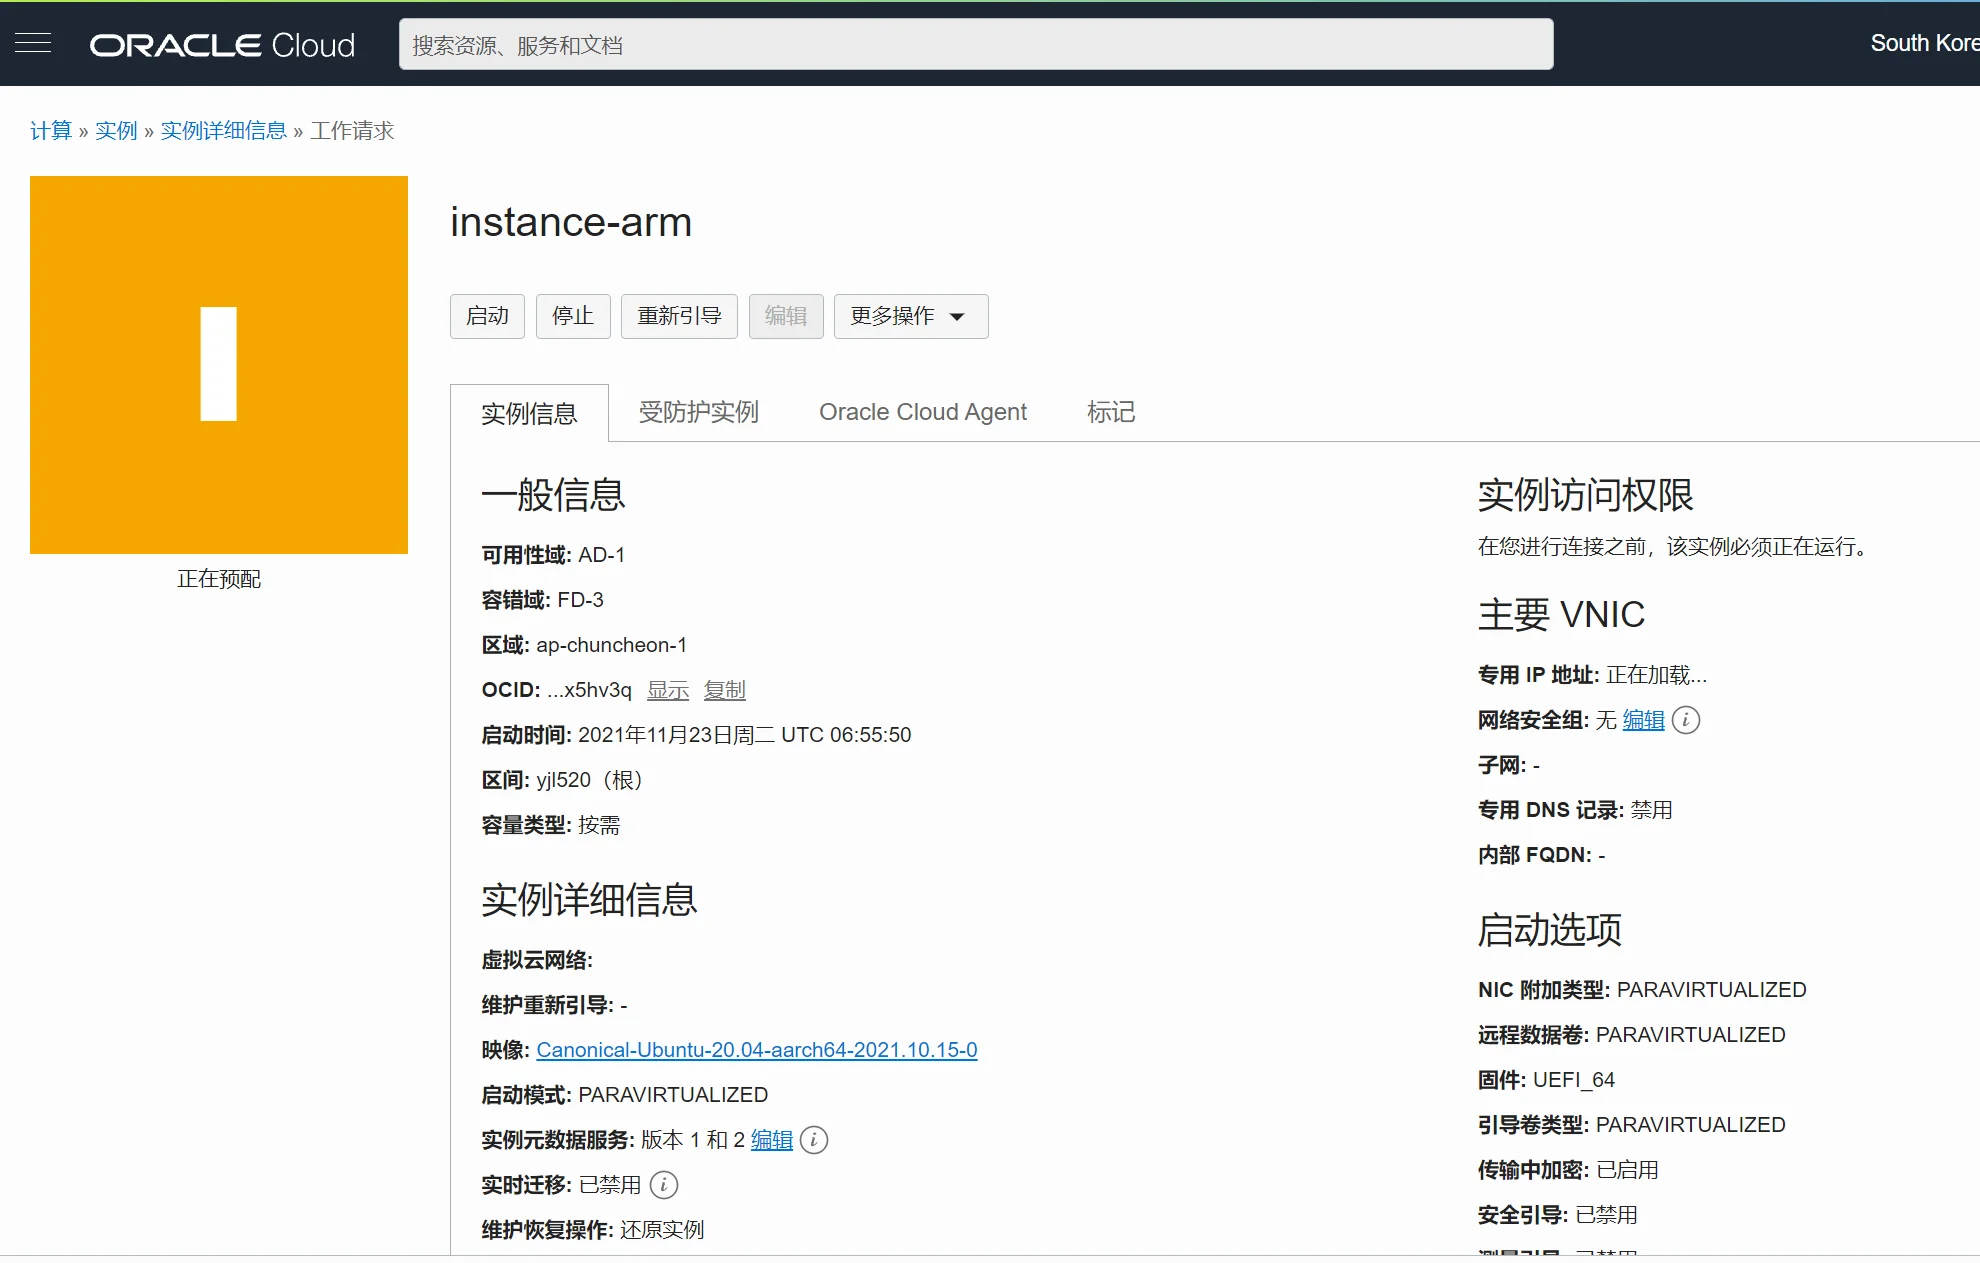
Task: Show the full OCID via 显示
Action: (x=668, y=690)
